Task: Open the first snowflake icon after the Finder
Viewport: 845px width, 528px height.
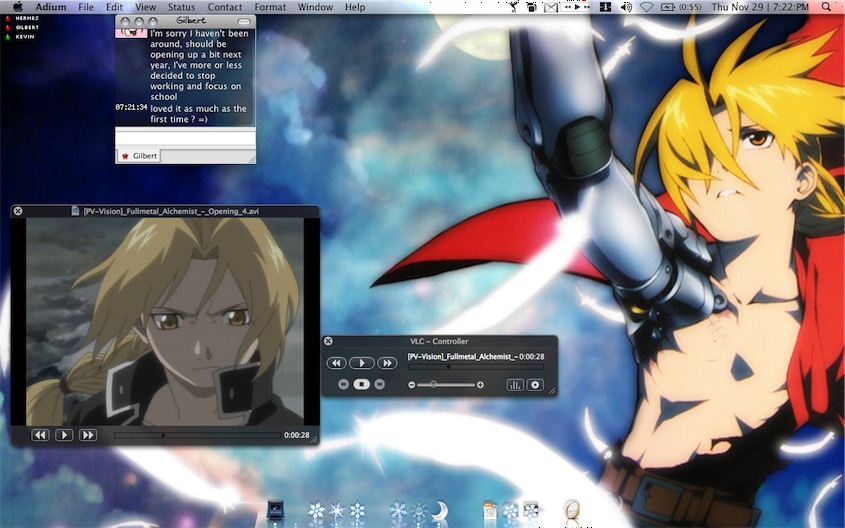Action: (x=316, y=511)
